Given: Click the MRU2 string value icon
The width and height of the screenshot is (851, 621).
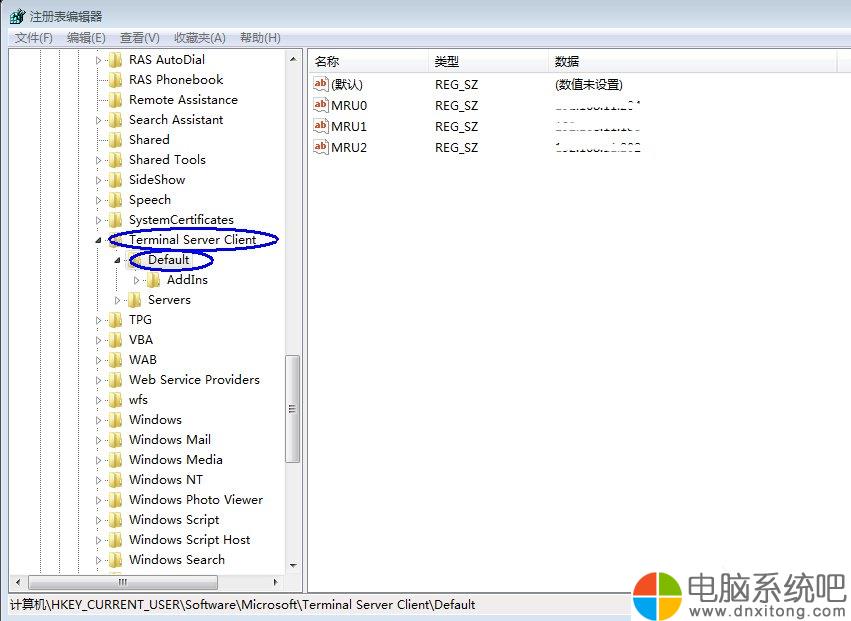Looking at the screenshot, I should 321,147.
